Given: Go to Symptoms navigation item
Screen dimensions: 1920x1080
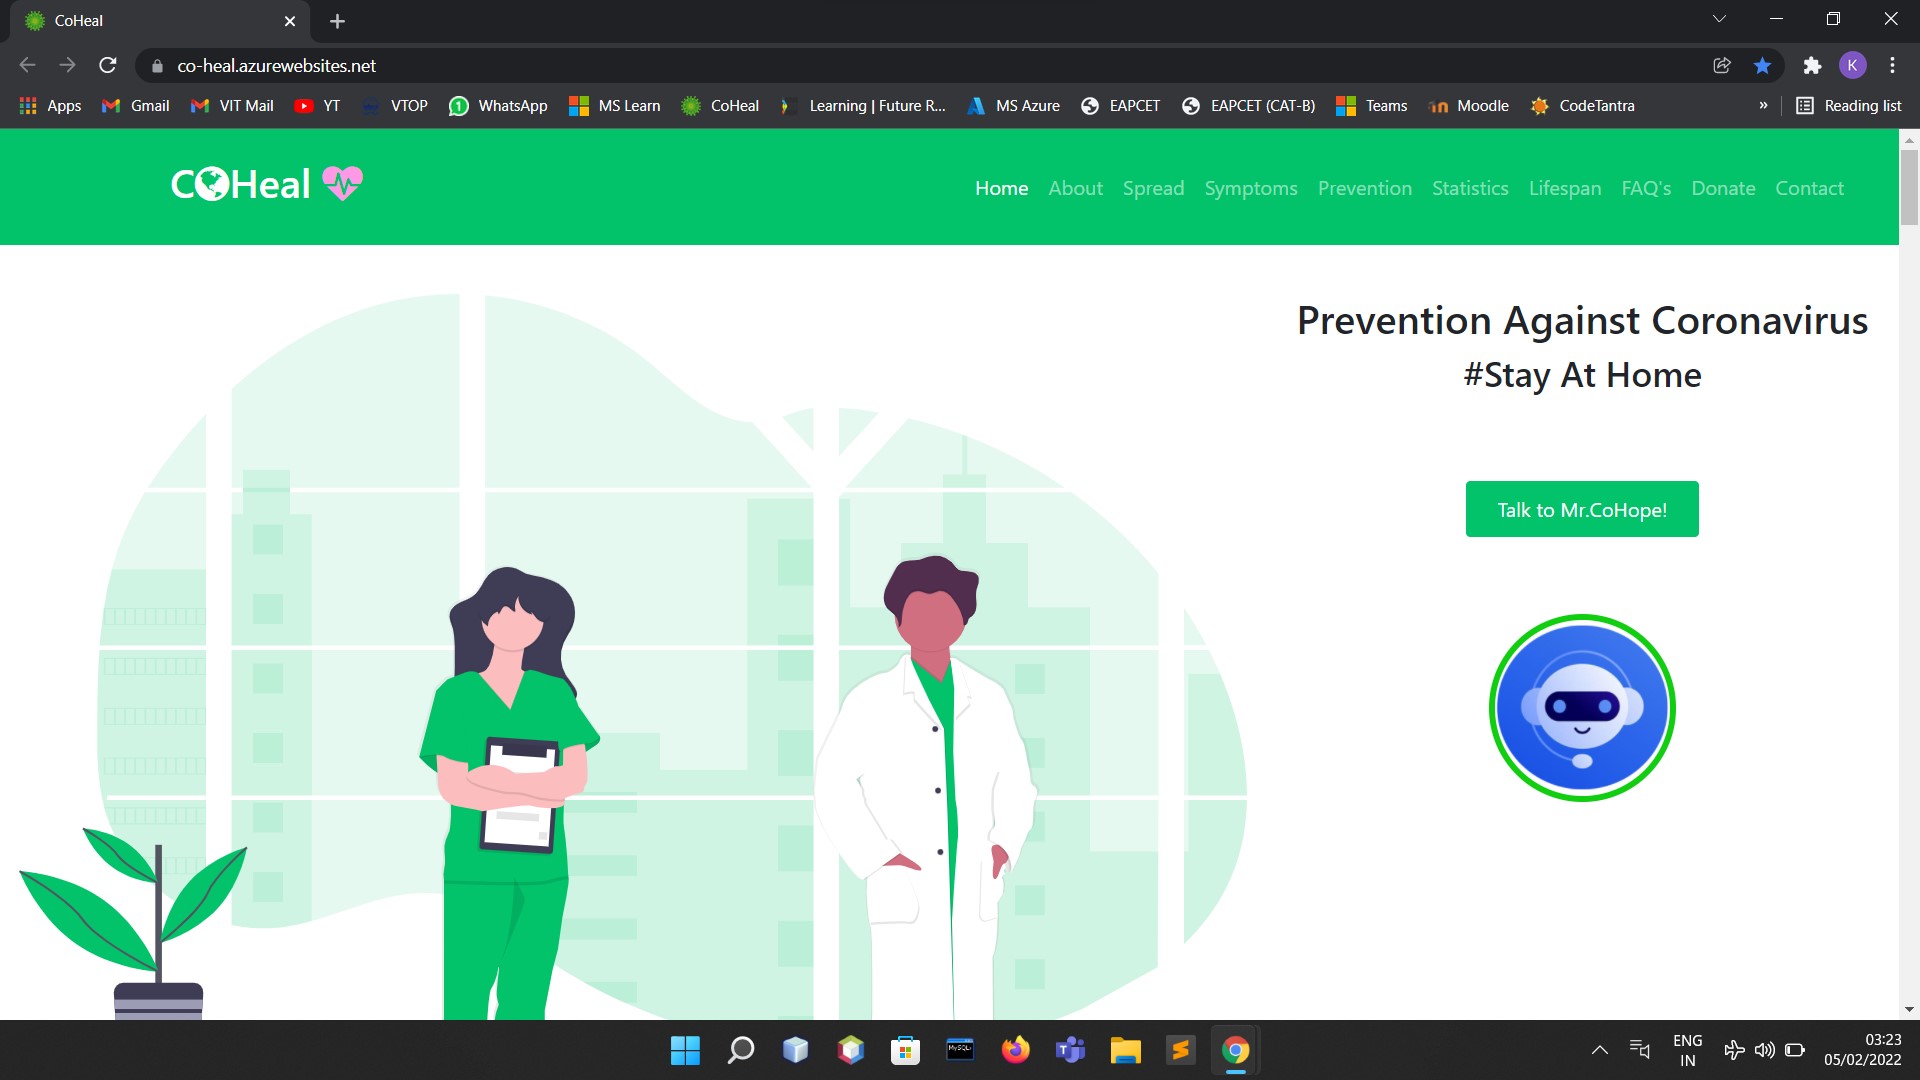Looking at the screenshot, I should (x=1250, y=188).
